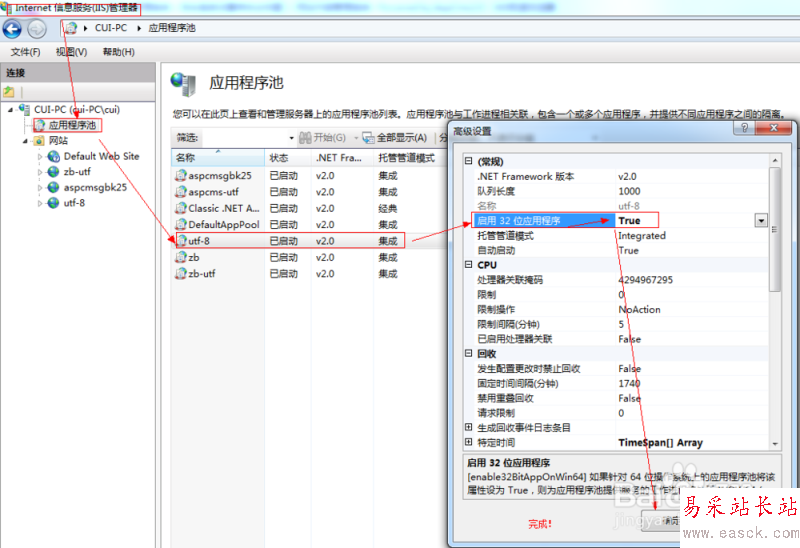Click 全部显示(A) show all icon

pos(368,137)
